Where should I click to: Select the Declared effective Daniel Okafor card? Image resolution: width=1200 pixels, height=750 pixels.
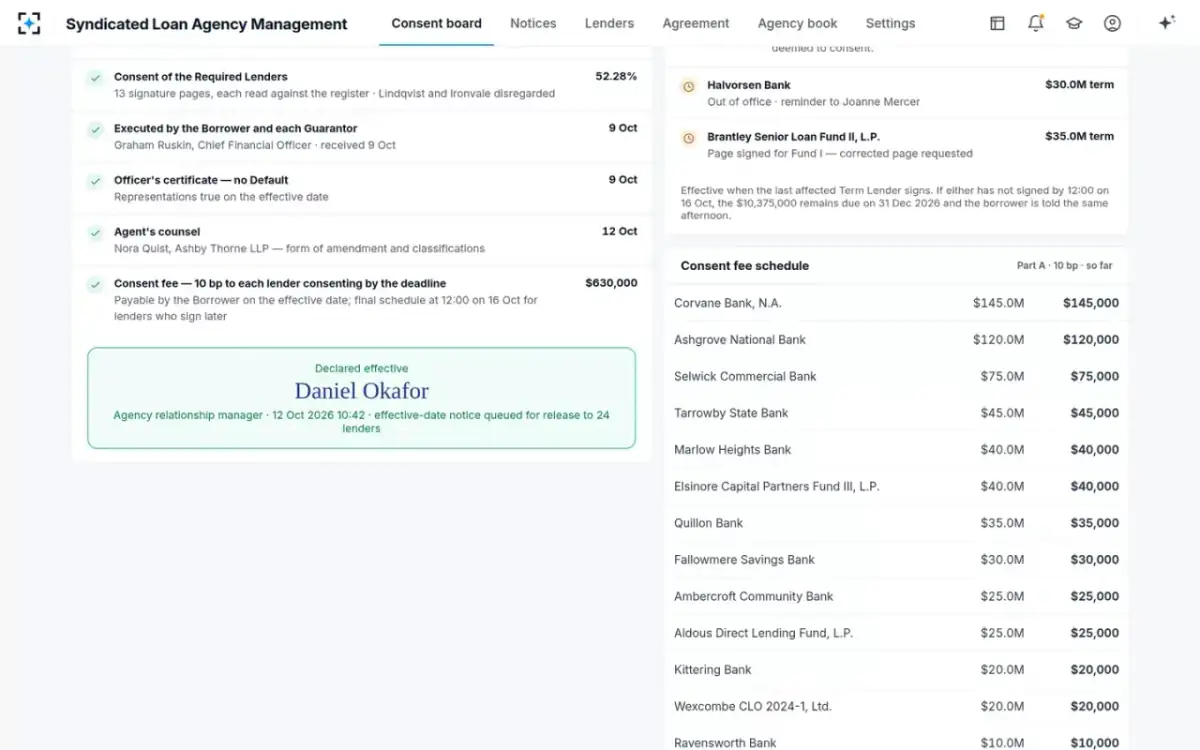[x=361, y=398]
